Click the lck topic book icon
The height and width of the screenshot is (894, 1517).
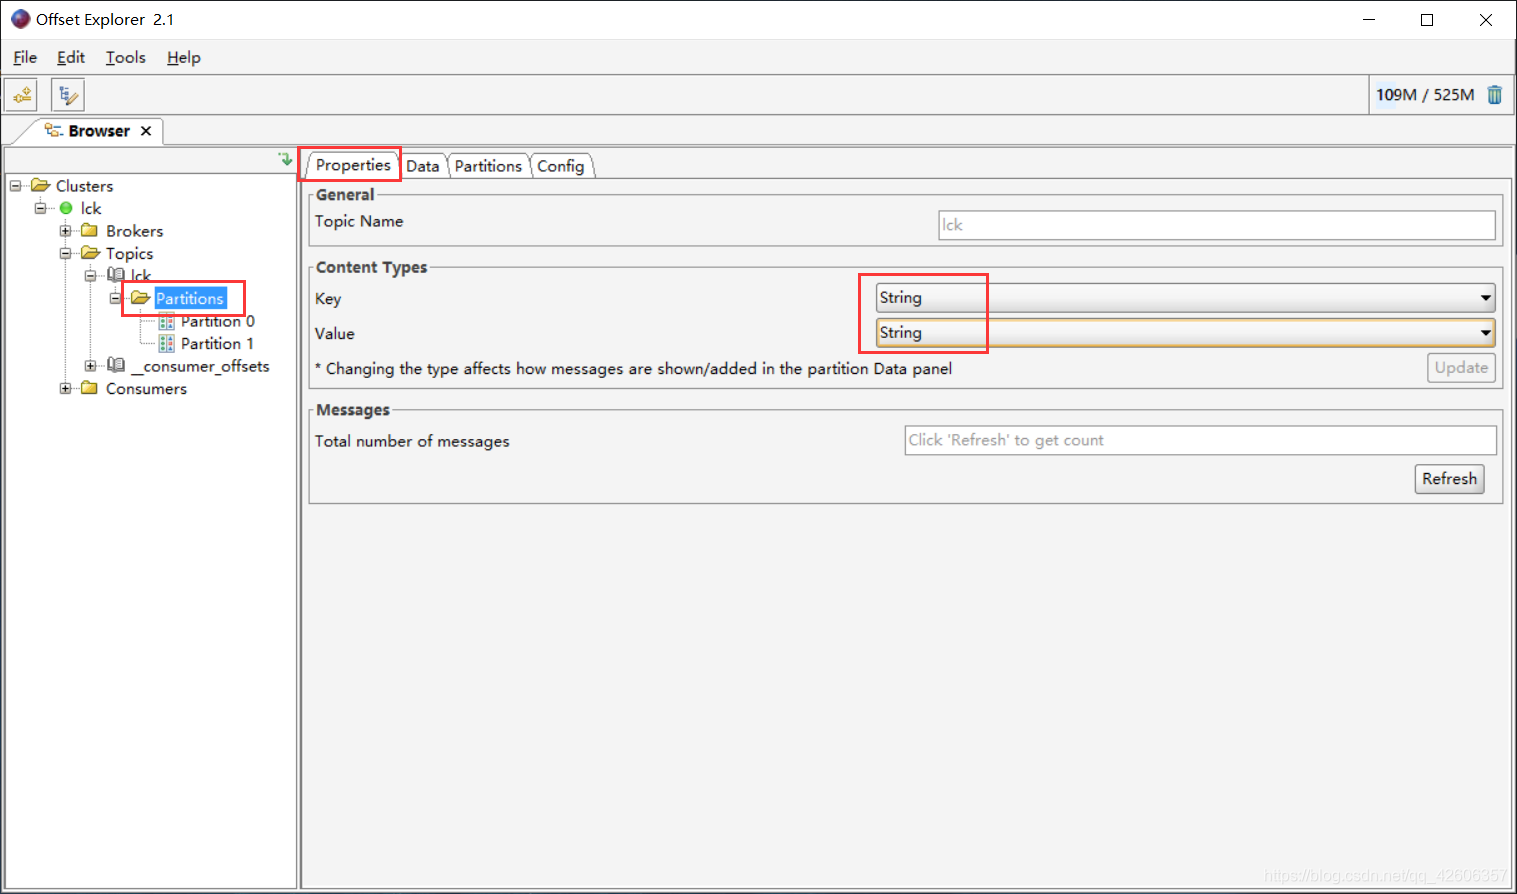click(116, 275)
